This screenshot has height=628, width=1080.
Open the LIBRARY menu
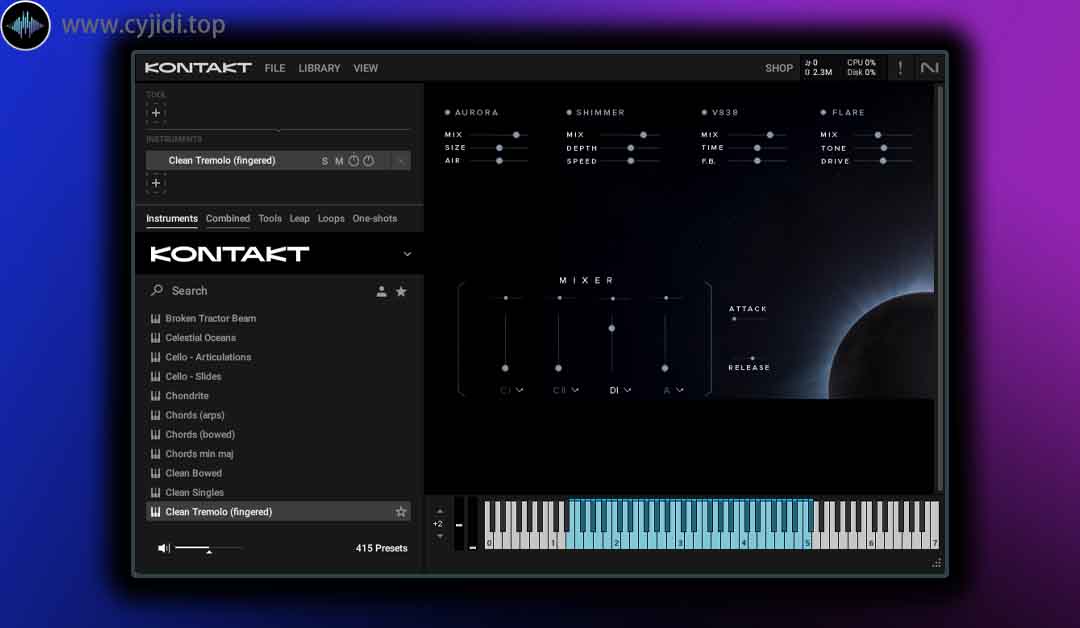(319, 68)
